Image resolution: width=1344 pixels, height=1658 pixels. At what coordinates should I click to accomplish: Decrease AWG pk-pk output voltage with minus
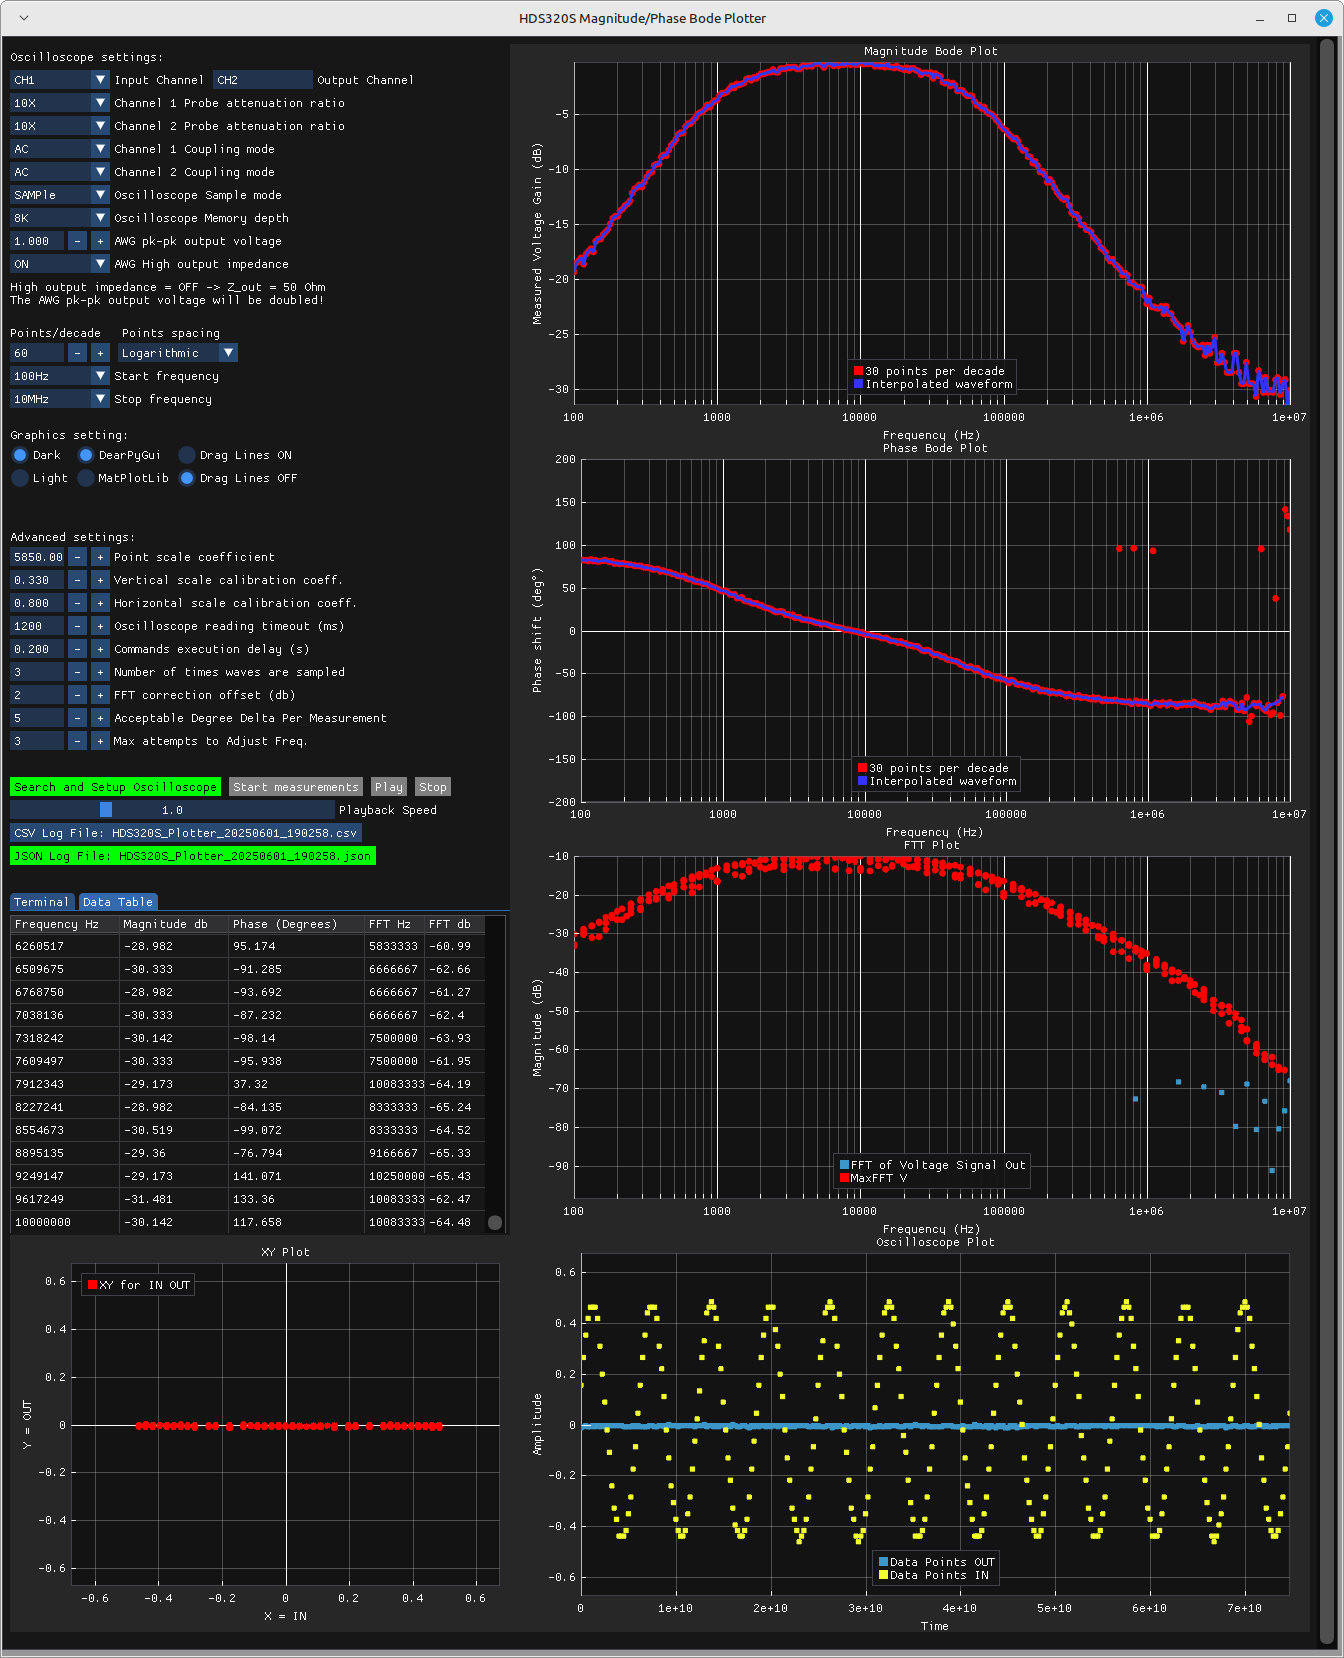click(77, 241)
